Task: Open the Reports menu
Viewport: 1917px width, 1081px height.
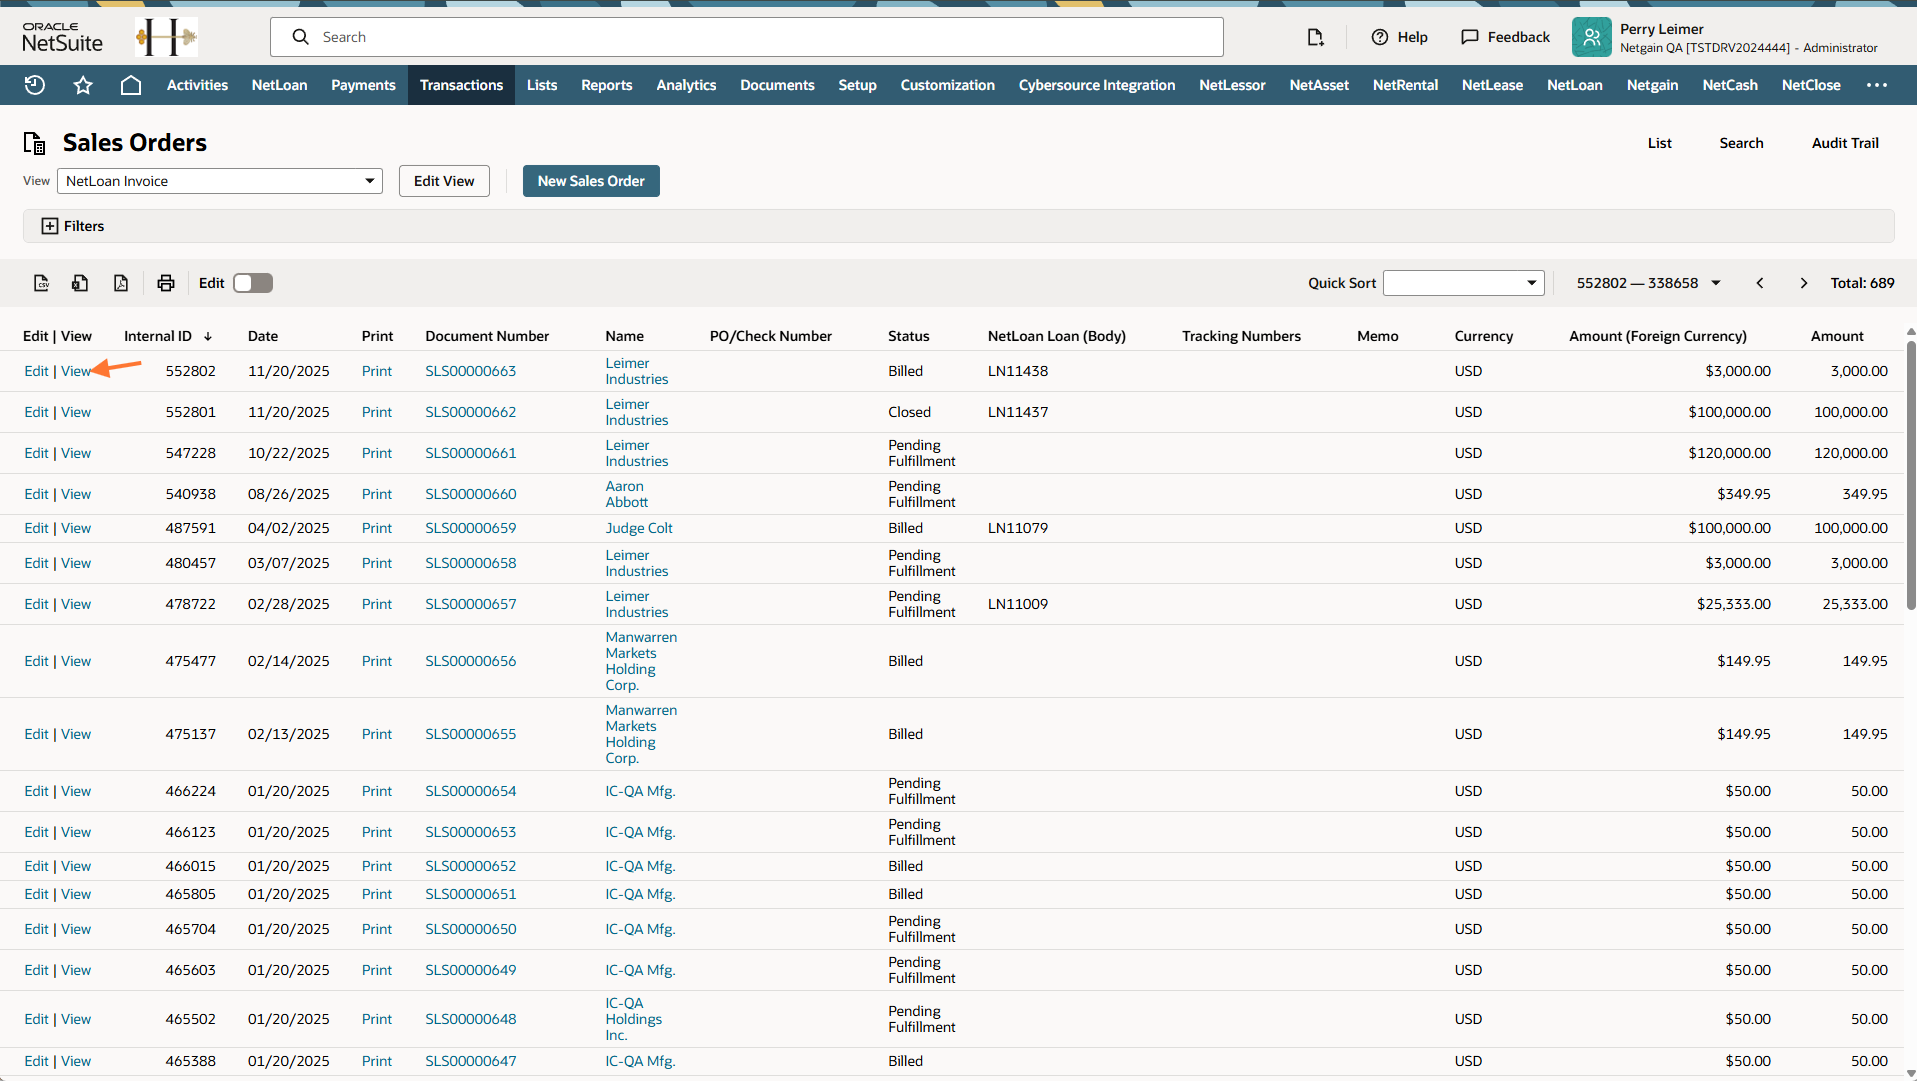Action: (x=606, y=85)
